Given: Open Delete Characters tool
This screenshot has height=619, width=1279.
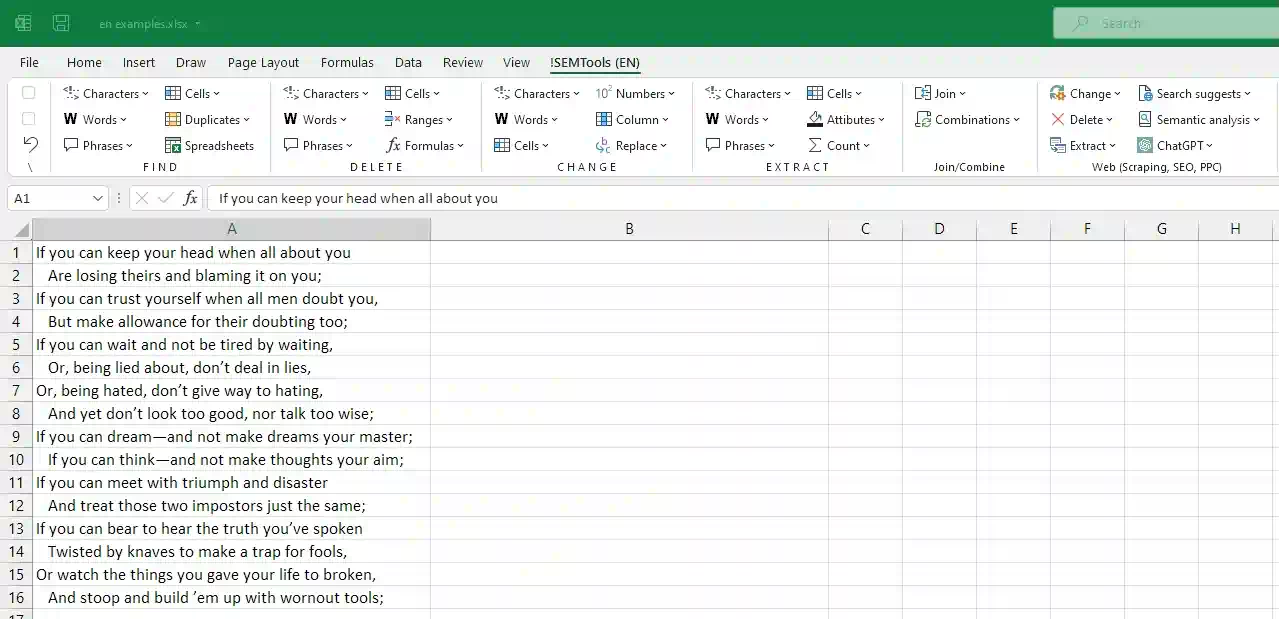Looking at the screenshot, I should coord(325,93).
